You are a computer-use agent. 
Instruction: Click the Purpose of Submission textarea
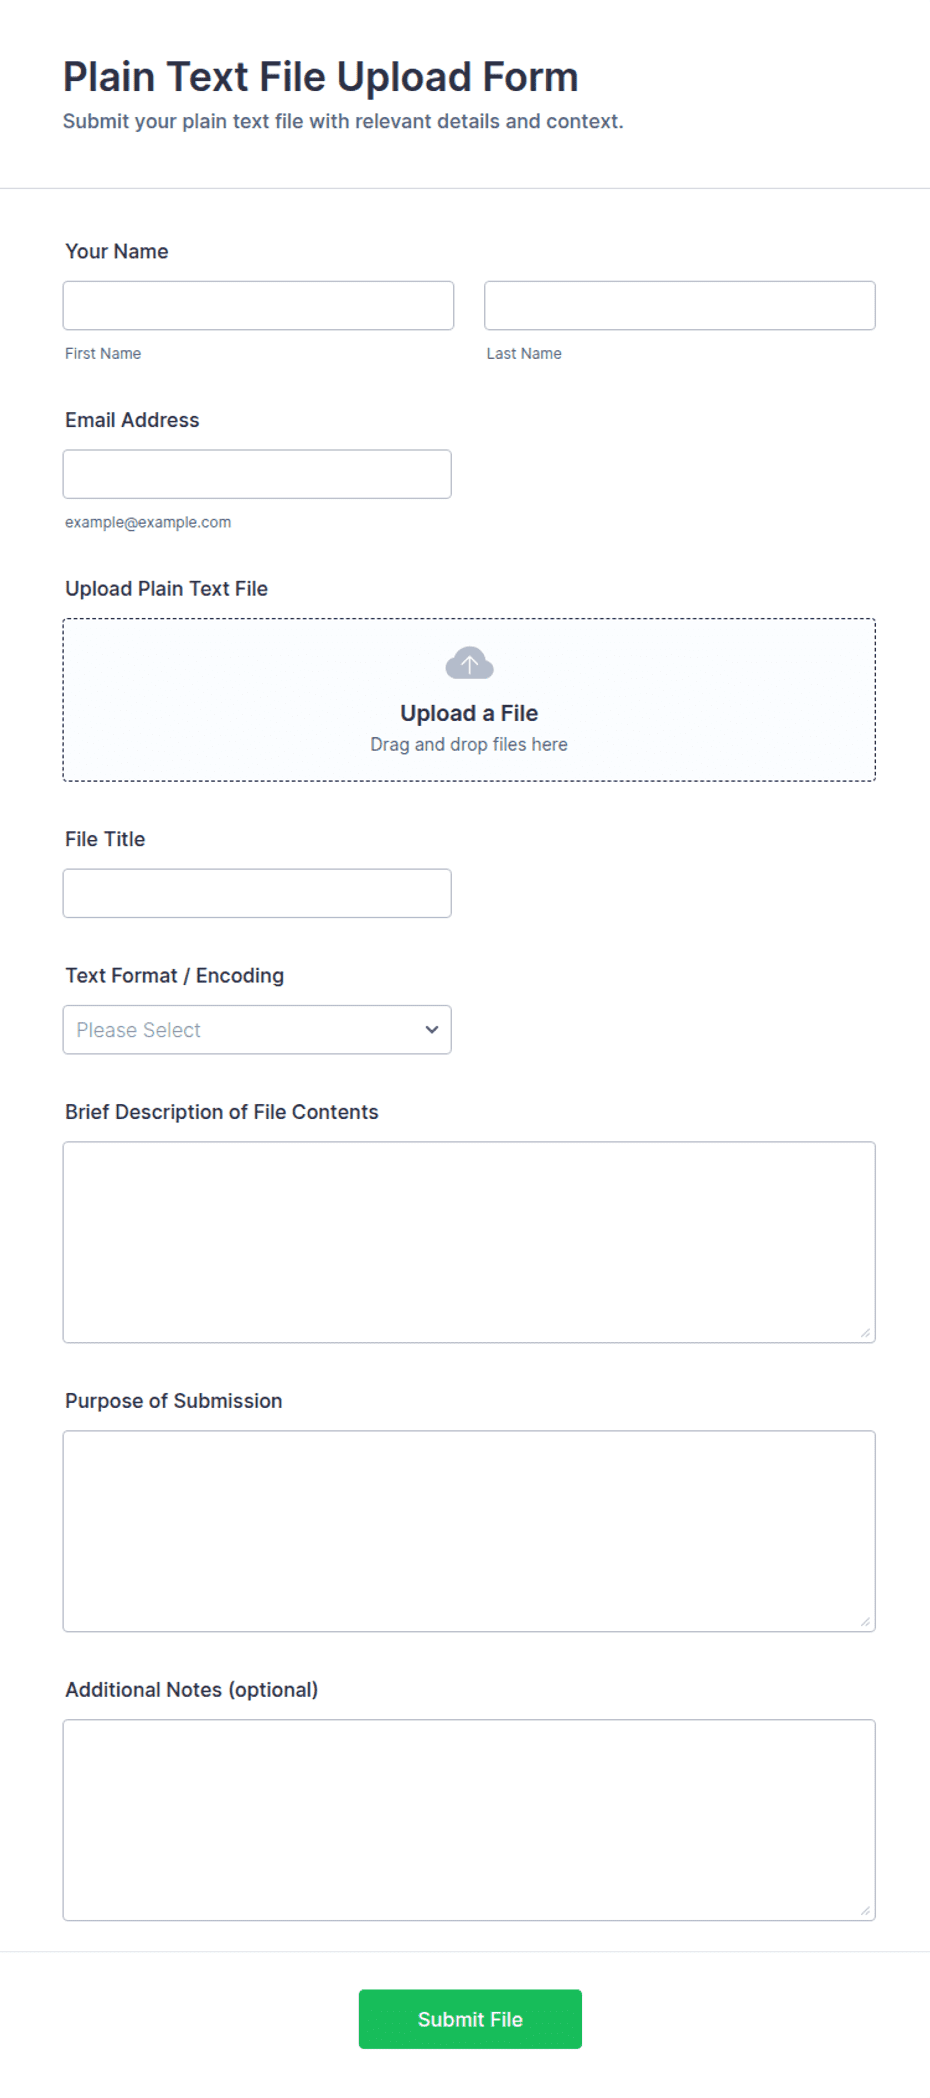point(469,1531)
